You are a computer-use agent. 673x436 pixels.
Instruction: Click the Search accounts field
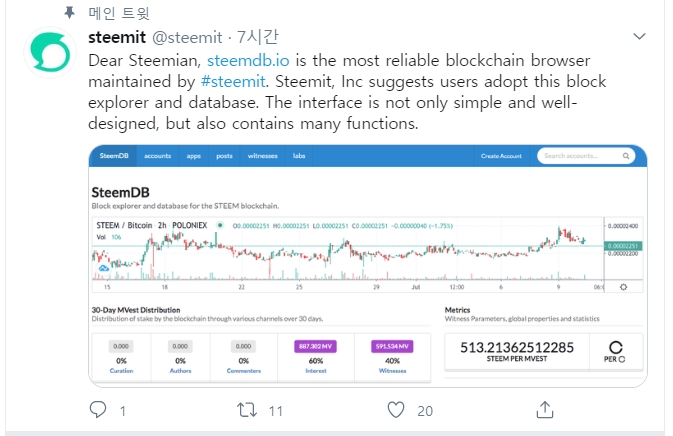(584, 156)
